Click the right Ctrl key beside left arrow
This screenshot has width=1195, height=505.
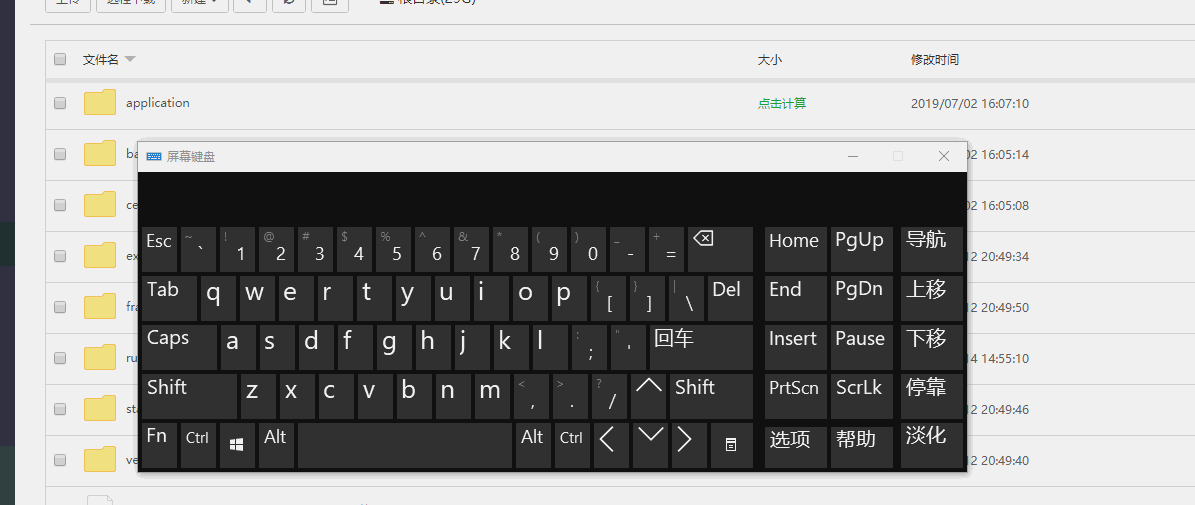click(572, 446)
